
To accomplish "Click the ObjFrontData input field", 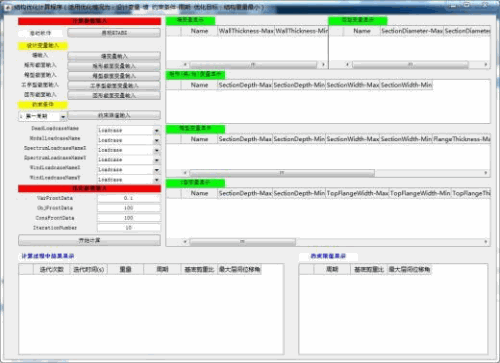I will [129, 208].
